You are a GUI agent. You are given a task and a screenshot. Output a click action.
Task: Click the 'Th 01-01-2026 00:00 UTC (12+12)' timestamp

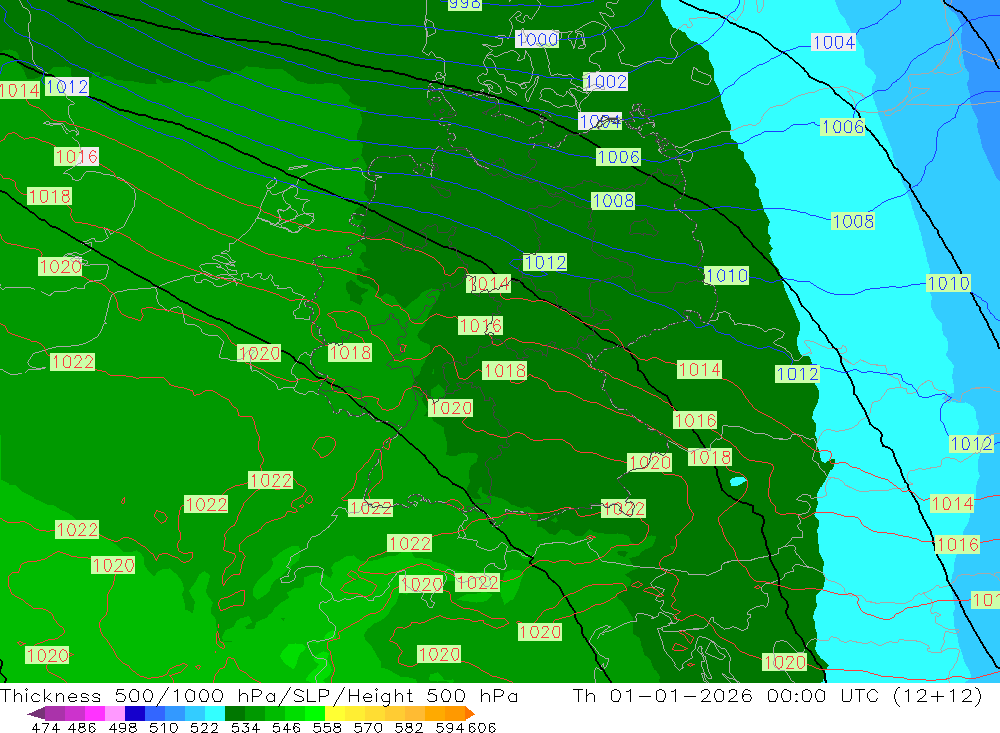[x=777, y=695]
